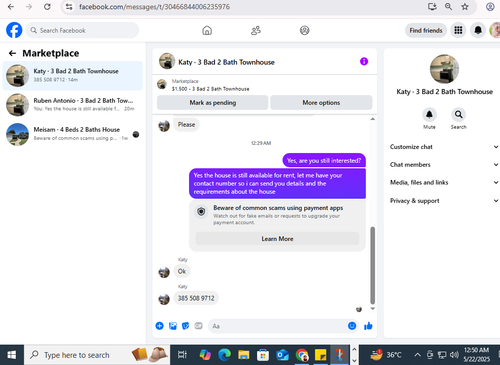Click the browser address bar URL
The image size is (500, 365).
[155, 7]
